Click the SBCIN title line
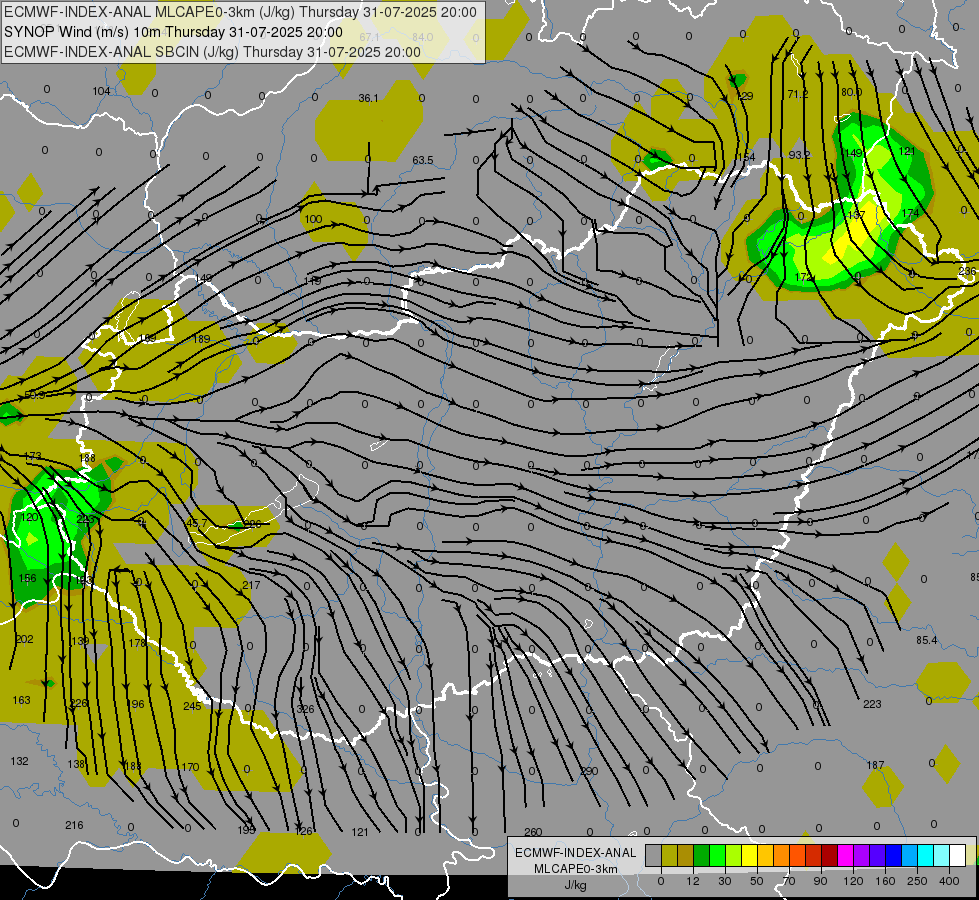Viewport: 979px width, 900px height. click(x=212, y=52)
